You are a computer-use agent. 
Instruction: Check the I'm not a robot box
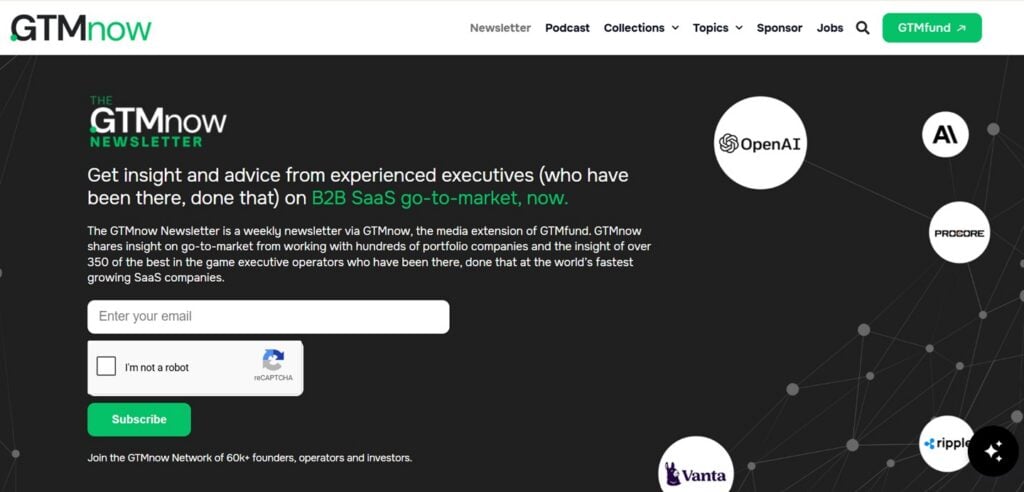pos(106,367)
